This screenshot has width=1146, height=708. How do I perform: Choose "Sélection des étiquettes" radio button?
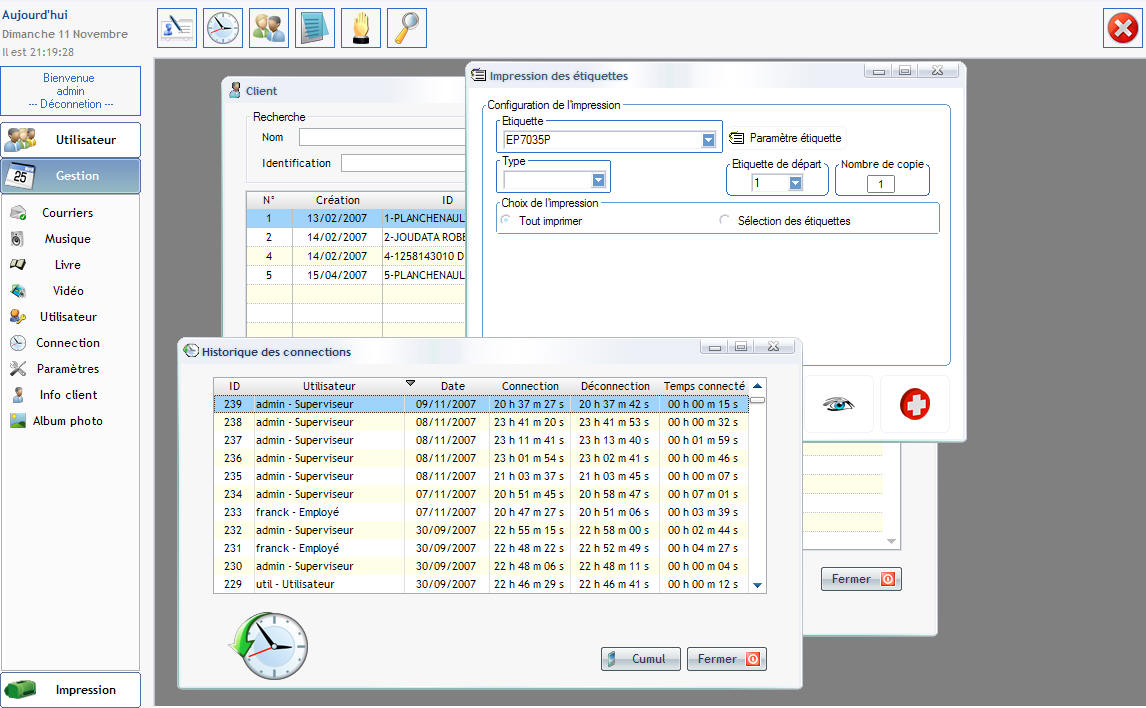coord(725,220)
